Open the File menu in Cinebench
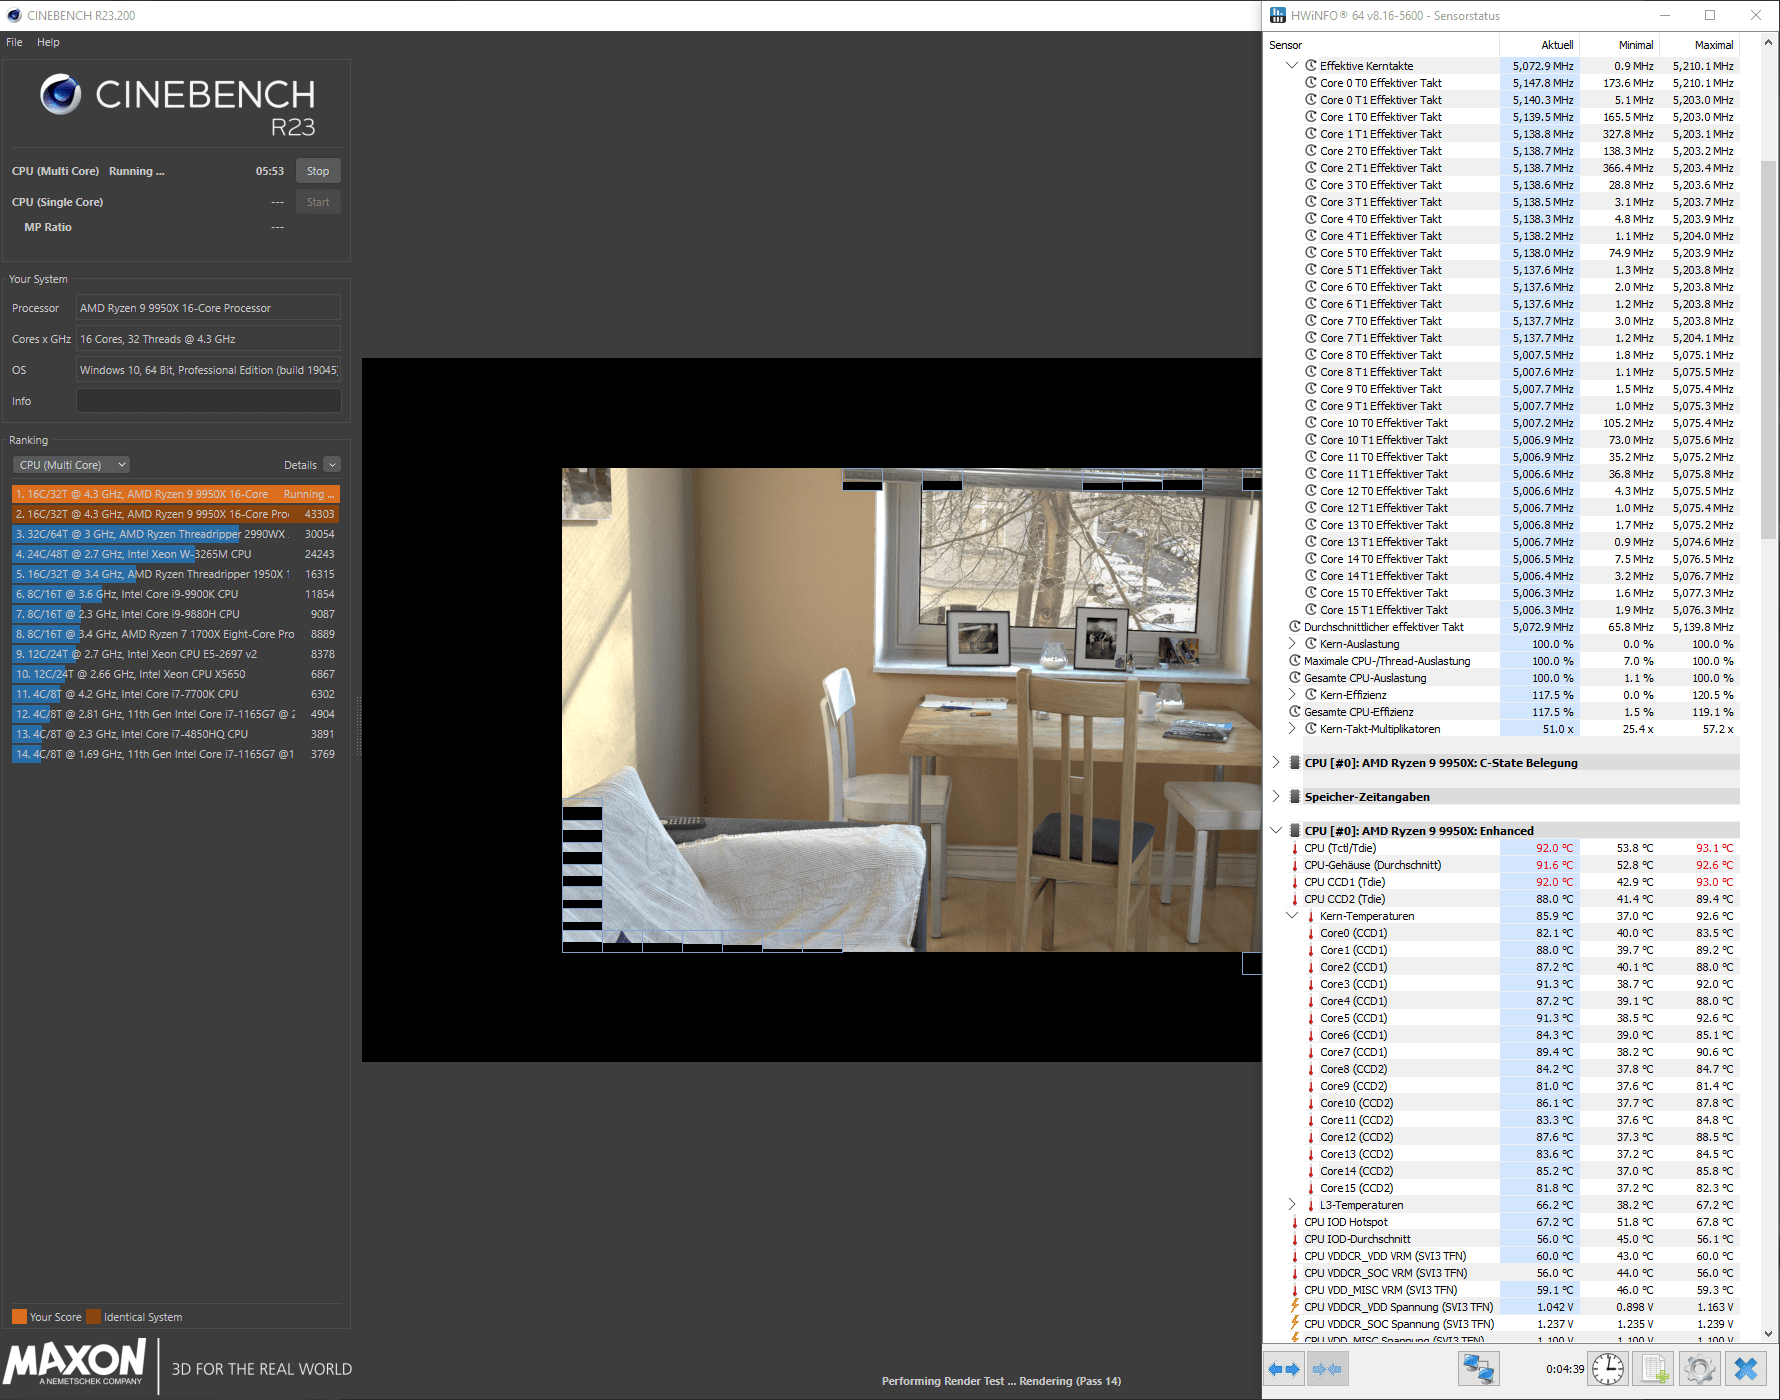Viewport: 1780px width, 1400px height. [x=14, y=42]
